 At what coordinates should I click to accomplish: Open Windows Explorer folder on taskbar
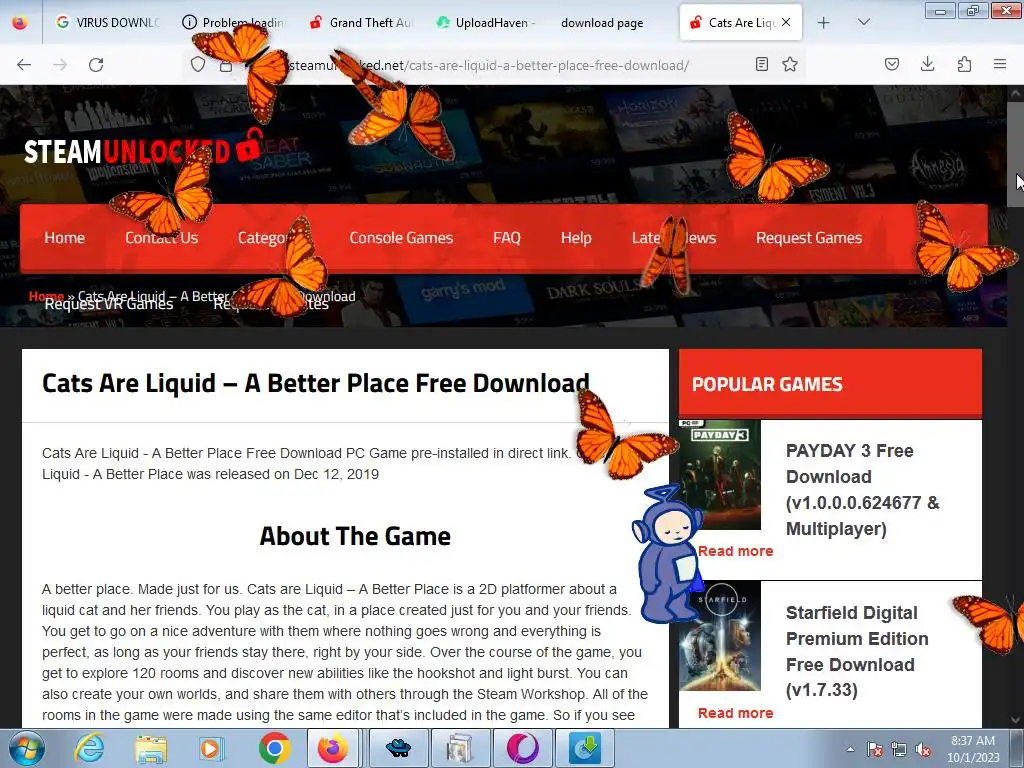151,748
